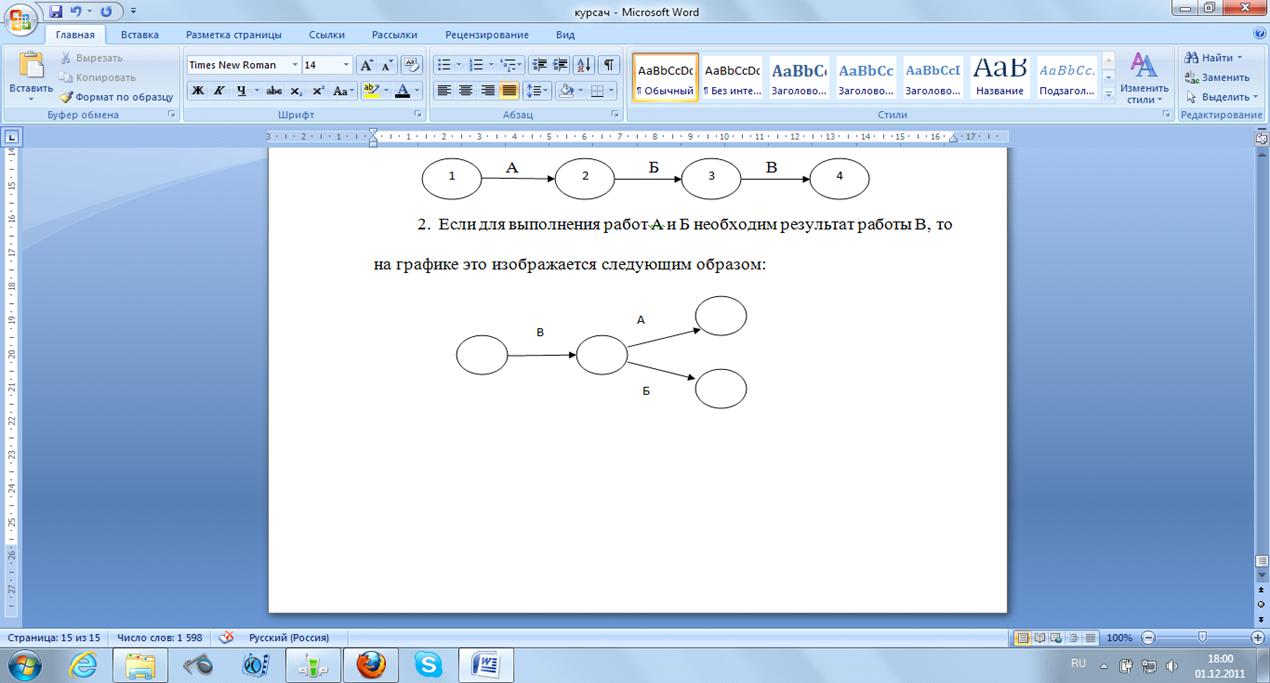
Task: Click the Clear Formatting icon
Action: point(411,65)
